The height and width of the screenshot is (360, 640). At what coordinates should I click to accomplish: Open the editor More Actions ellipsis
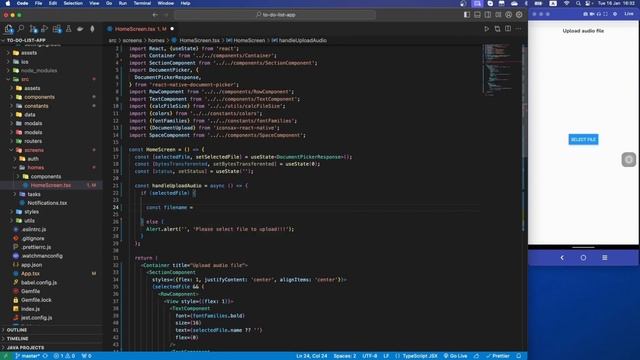[518, 29]
